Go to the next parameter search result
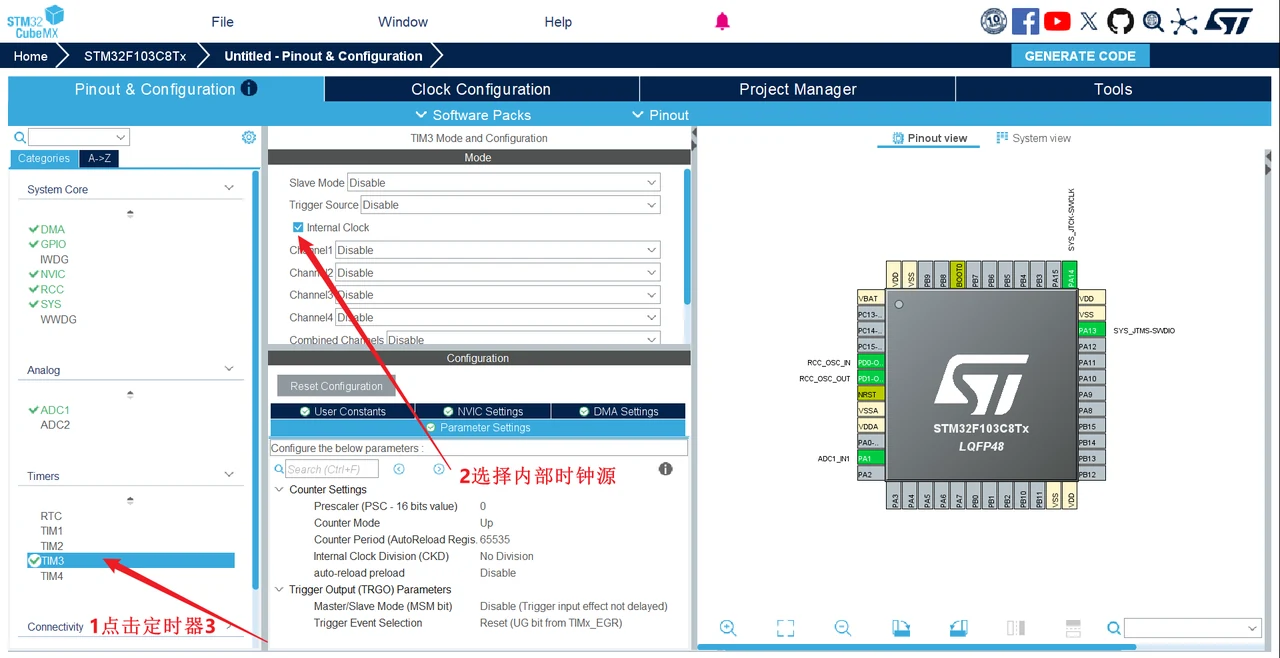 click(x=439, y=469)
